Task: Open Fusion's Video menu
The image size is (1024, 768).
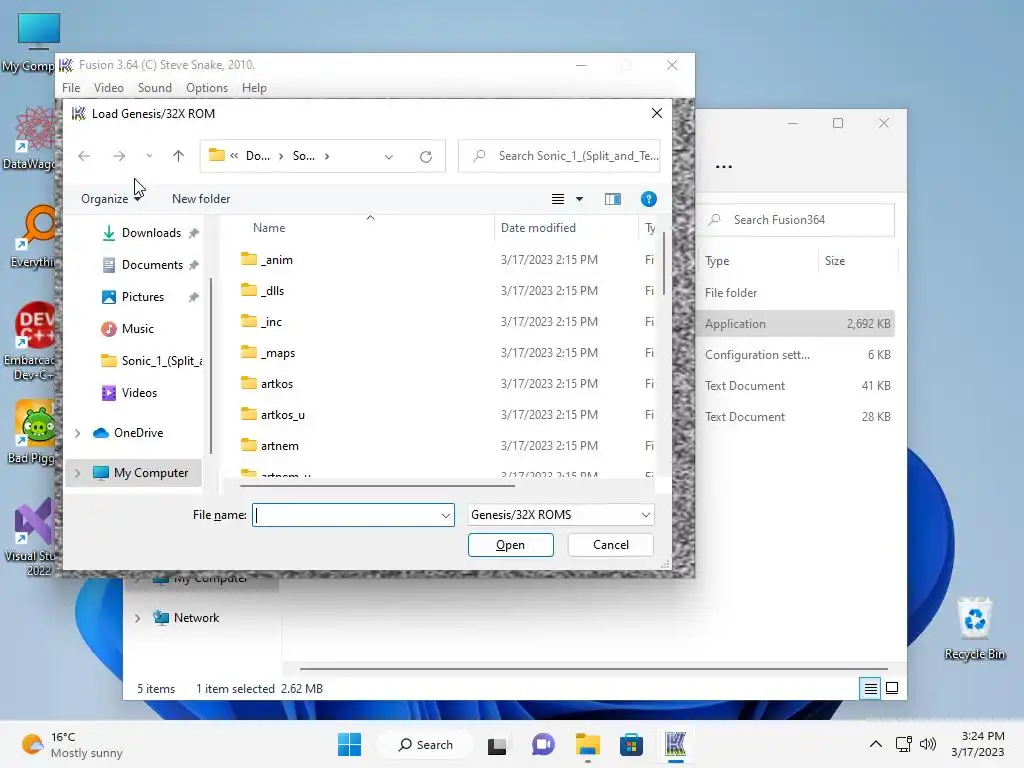Action: click(108, 88)
